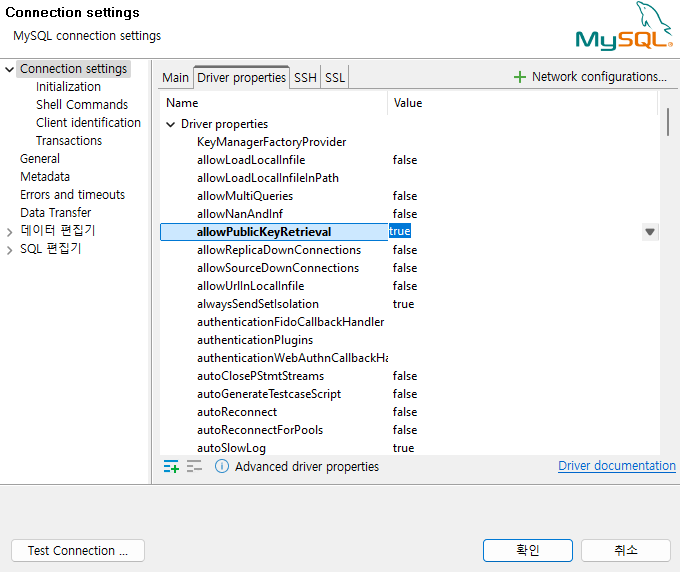The height and width of the screenshot is (572, 680).
Task: Select the autoSlowLog property
Action: click(x=231, y=448)
